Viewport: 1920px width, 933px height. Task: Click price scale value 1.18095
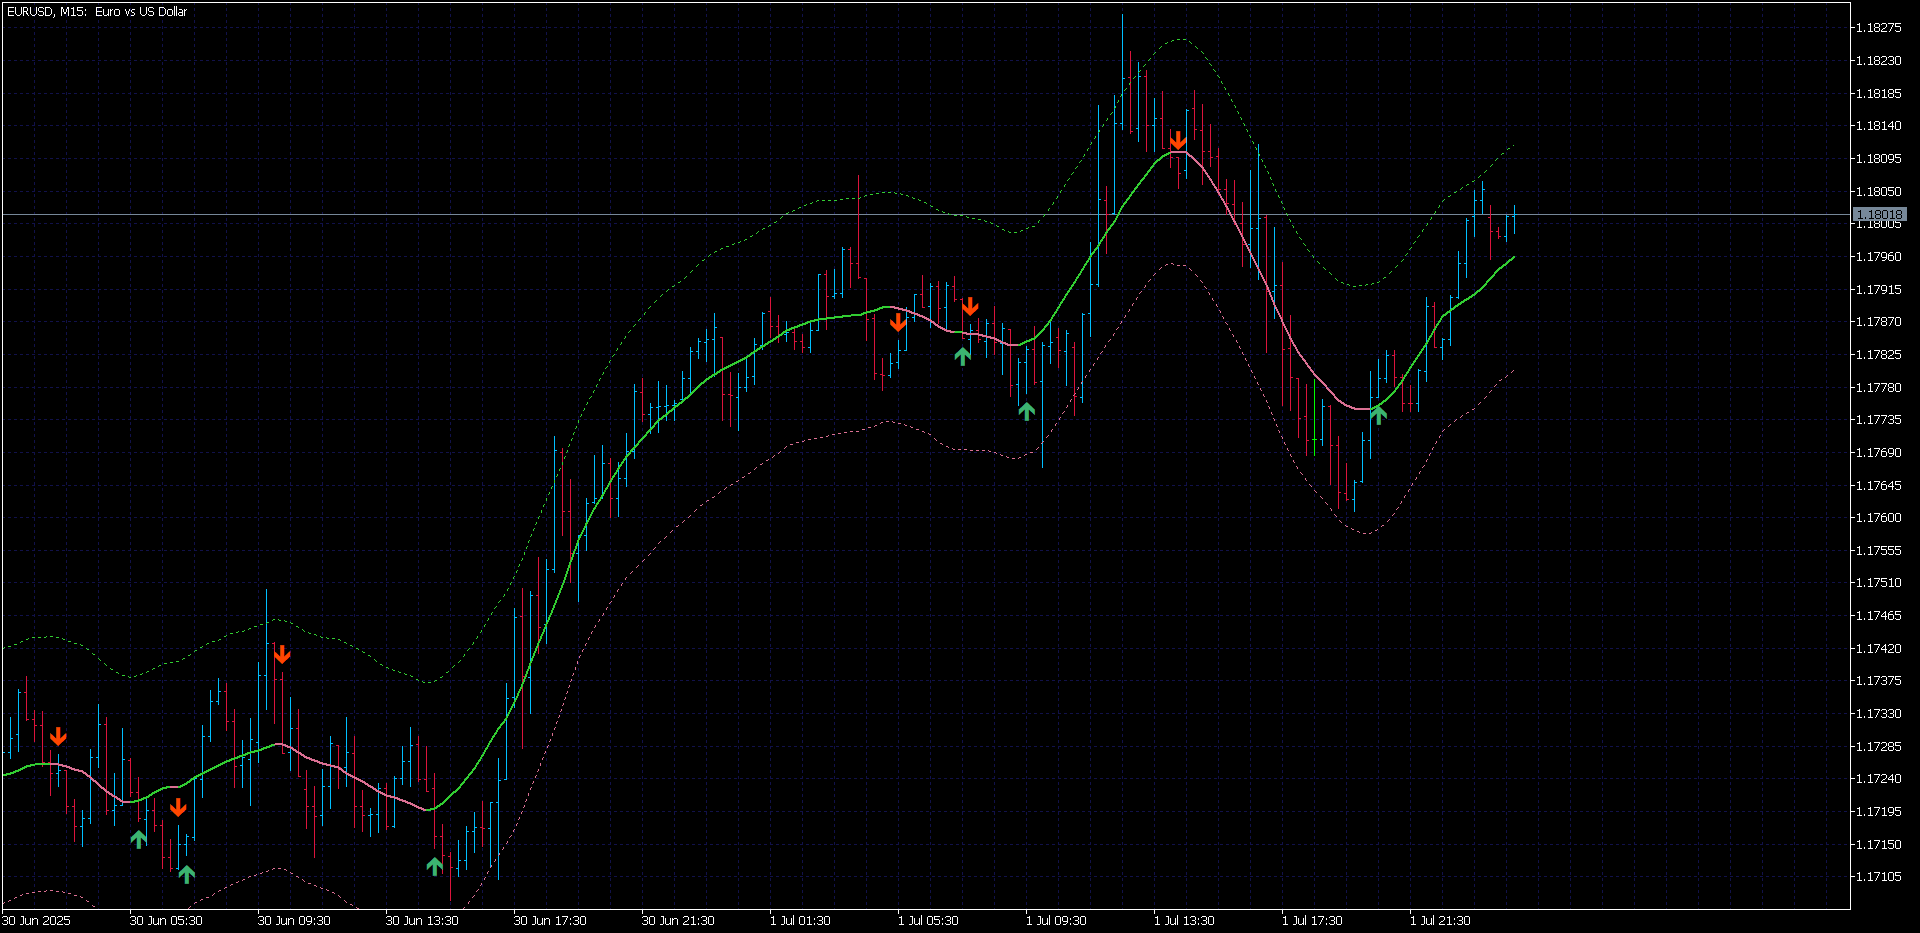[1878, 159]
